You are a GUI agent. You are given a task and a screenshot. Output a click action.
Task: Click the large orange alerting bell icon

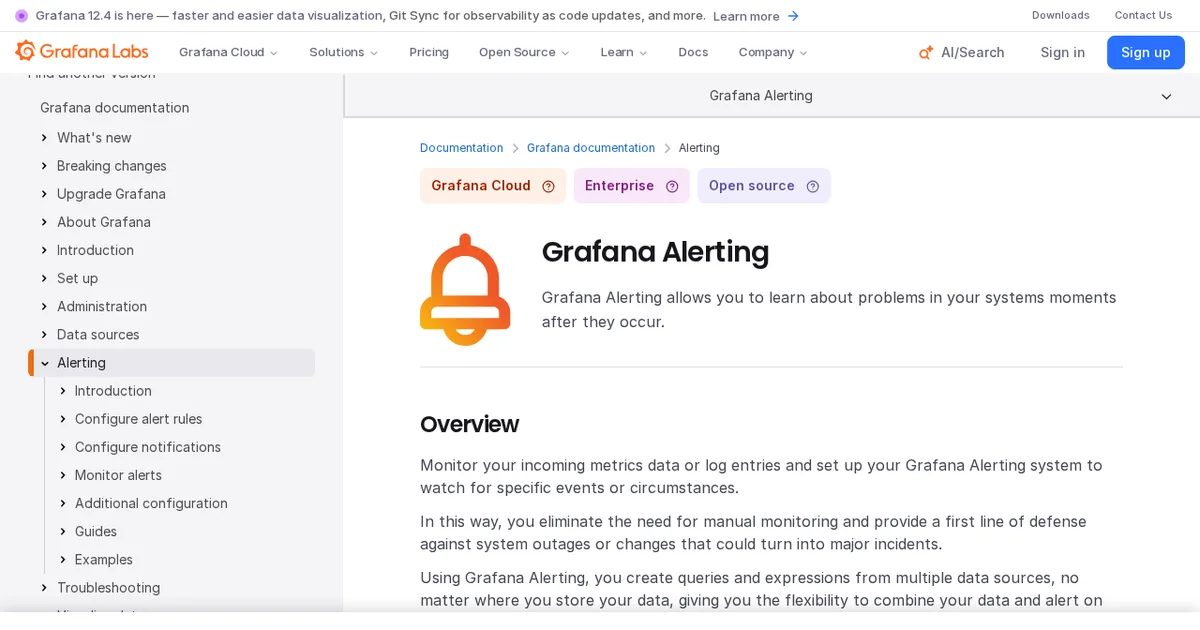(465, 290)
